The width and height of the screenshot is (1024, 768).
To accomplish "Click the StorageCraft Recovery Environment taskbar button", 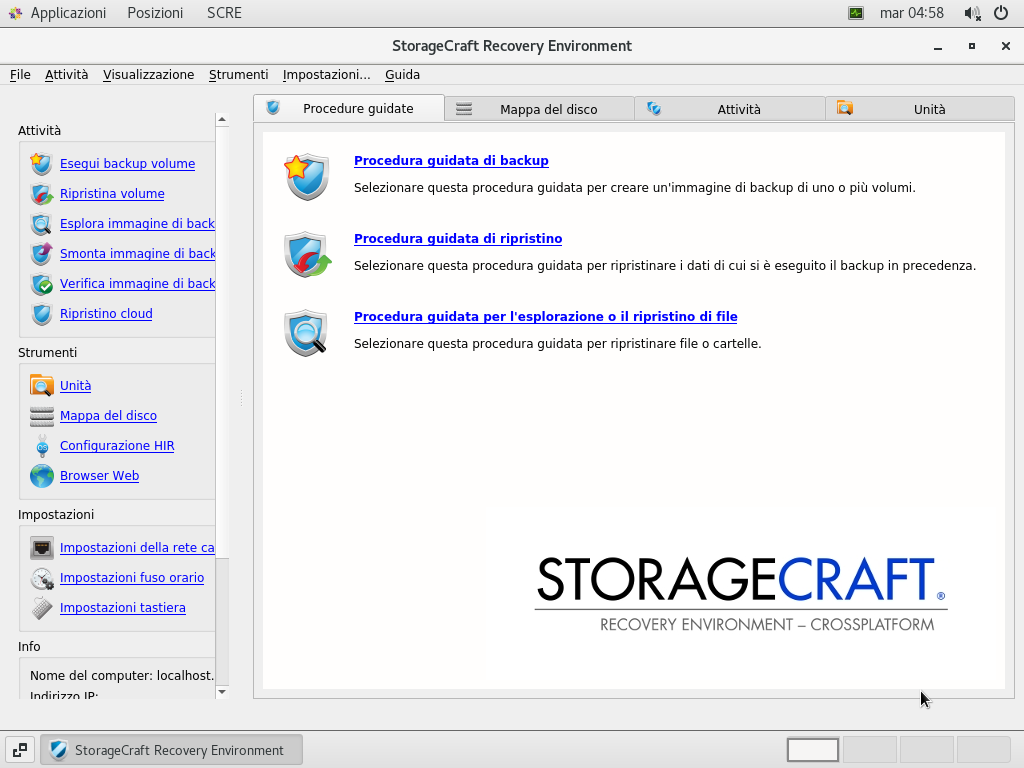I will [172, 750].
